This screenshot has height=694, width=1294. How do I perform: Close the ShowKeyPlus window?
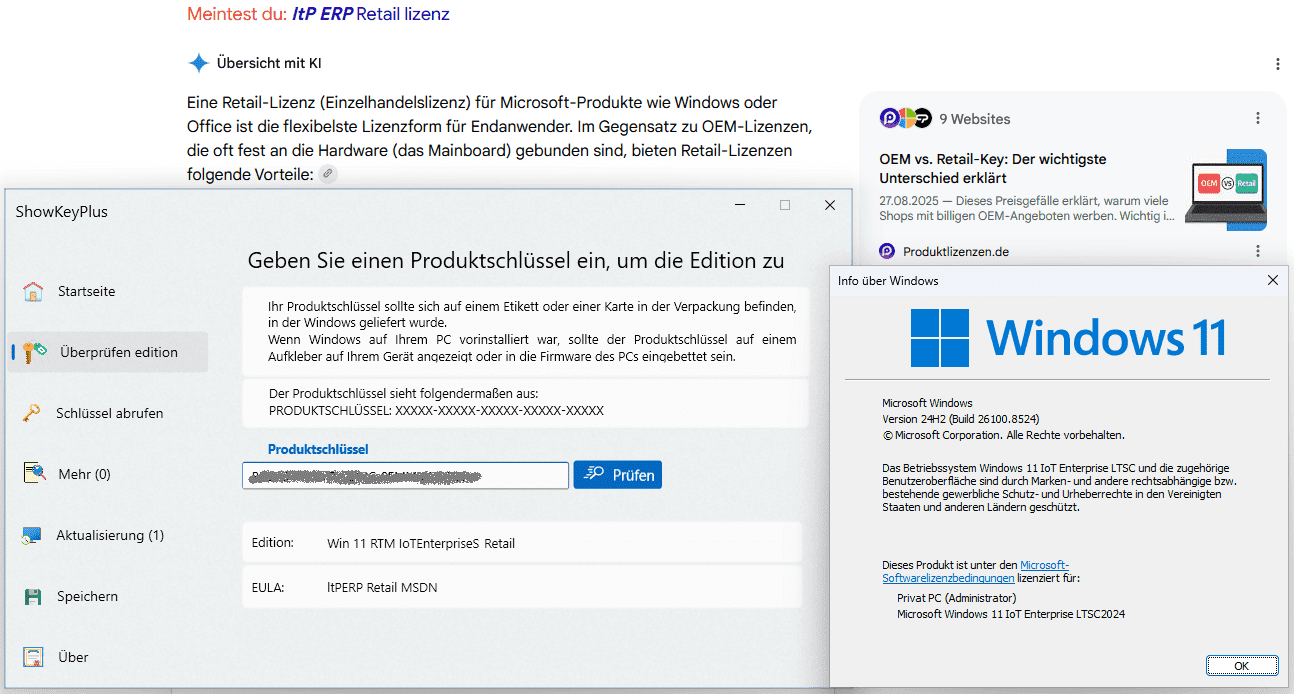tap(830, 205)
